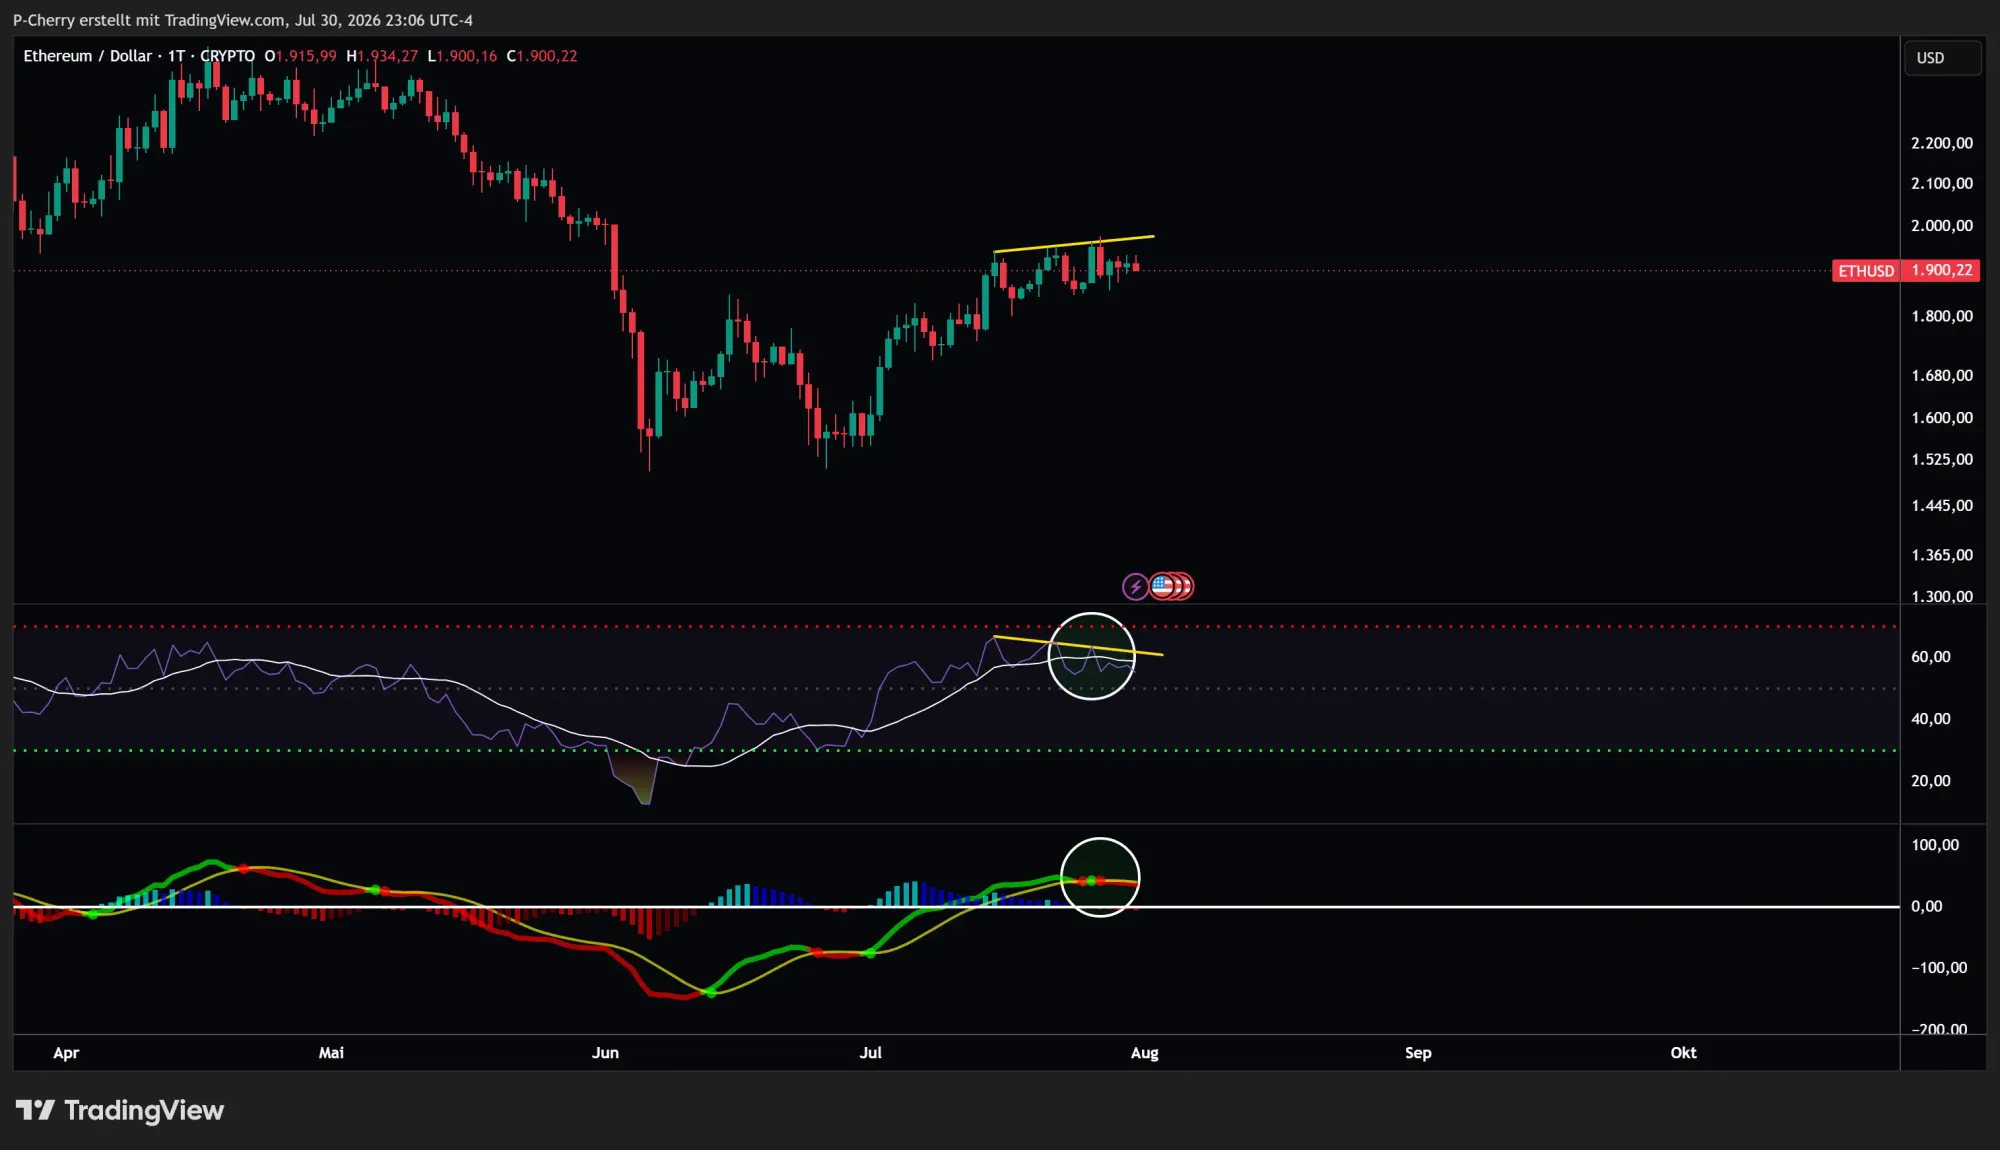
Task: Open the USD currency selector
Action: [1942, 58]
